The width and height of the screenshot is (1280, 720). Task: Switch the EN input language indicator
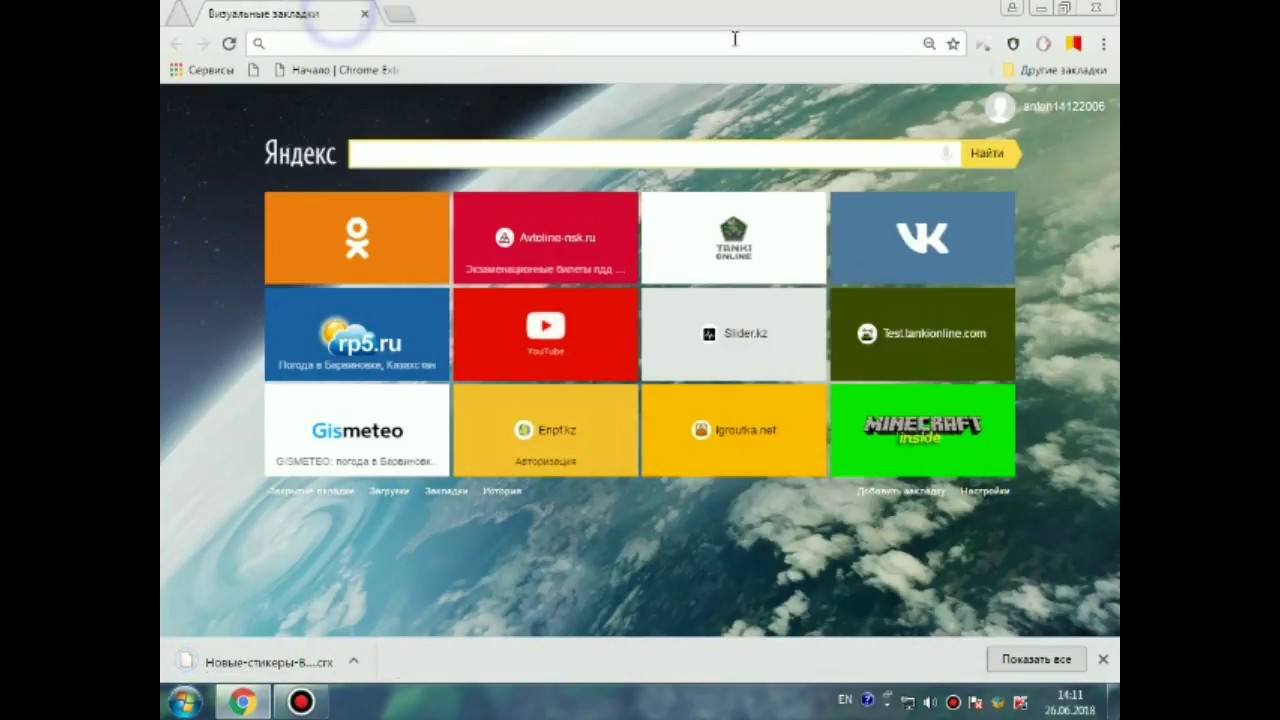pyautogui.click(x=845, y=700)
